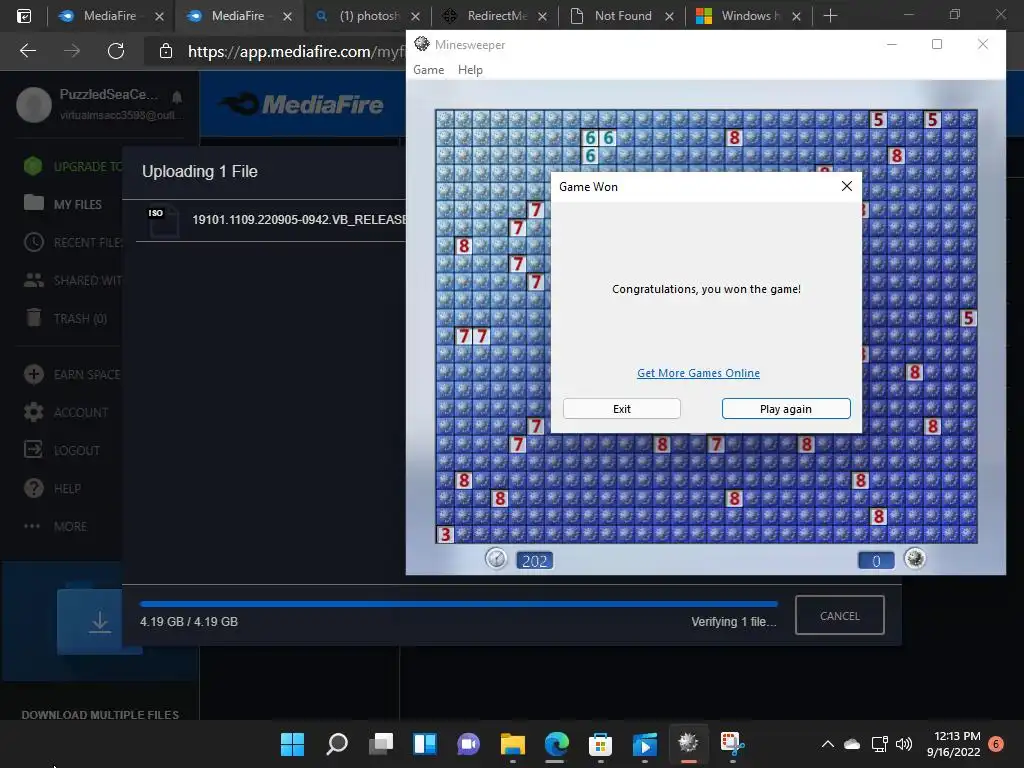Viewport: 1024px width, 768px height.
Task: Open the volume control in system tray
Action: [904, 744]
